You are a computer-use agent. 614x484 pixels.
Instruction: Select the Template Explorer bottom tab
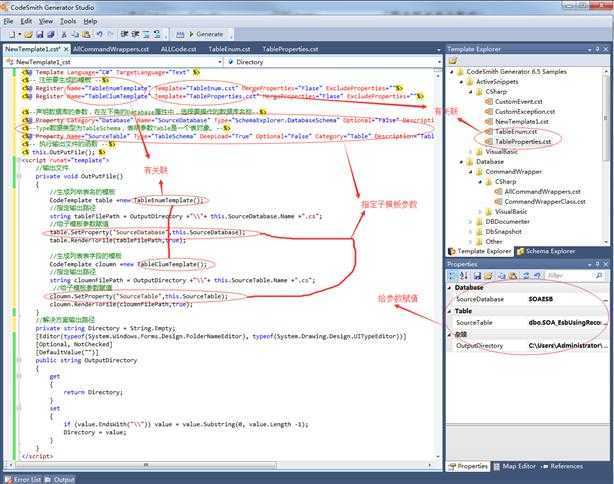pyautogui.click(x=480, y=251)
